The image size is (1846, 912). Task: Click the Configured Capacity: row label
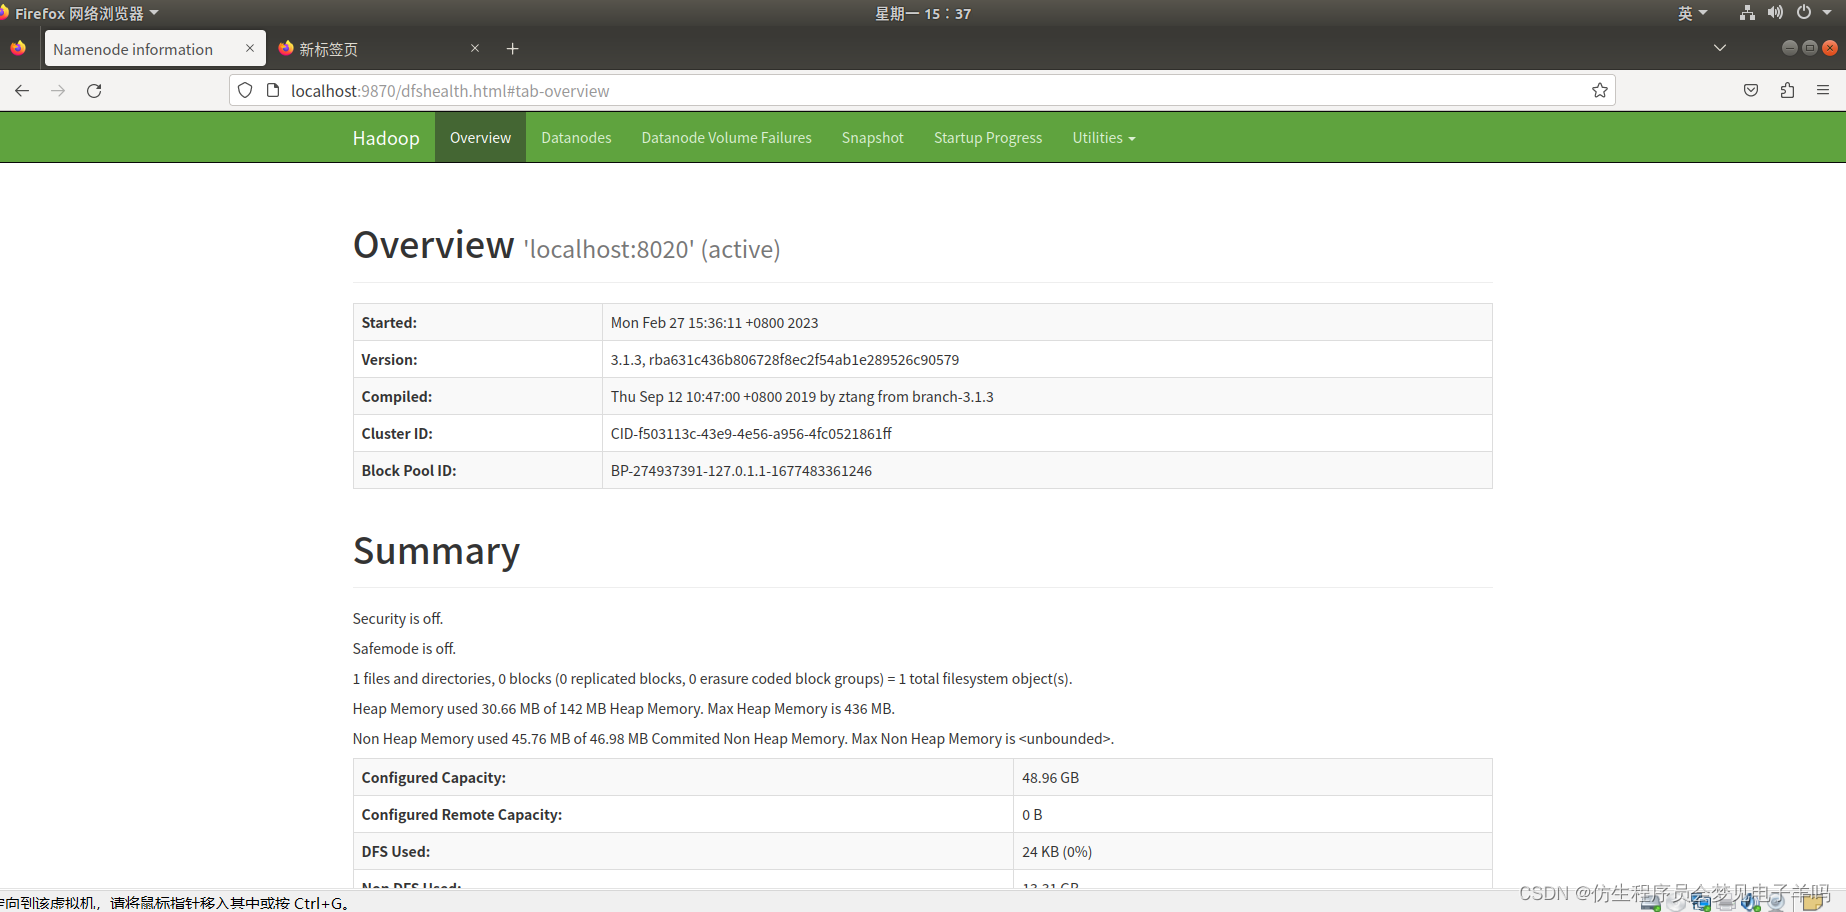433,778
